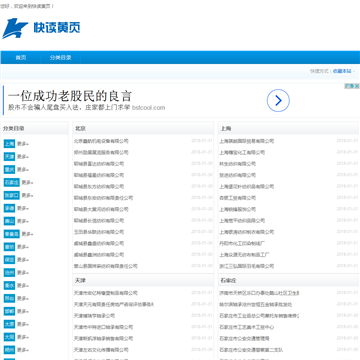Select the 天津 category tag in sidebar
Screen dimensions: 360x360
point(9,156)
